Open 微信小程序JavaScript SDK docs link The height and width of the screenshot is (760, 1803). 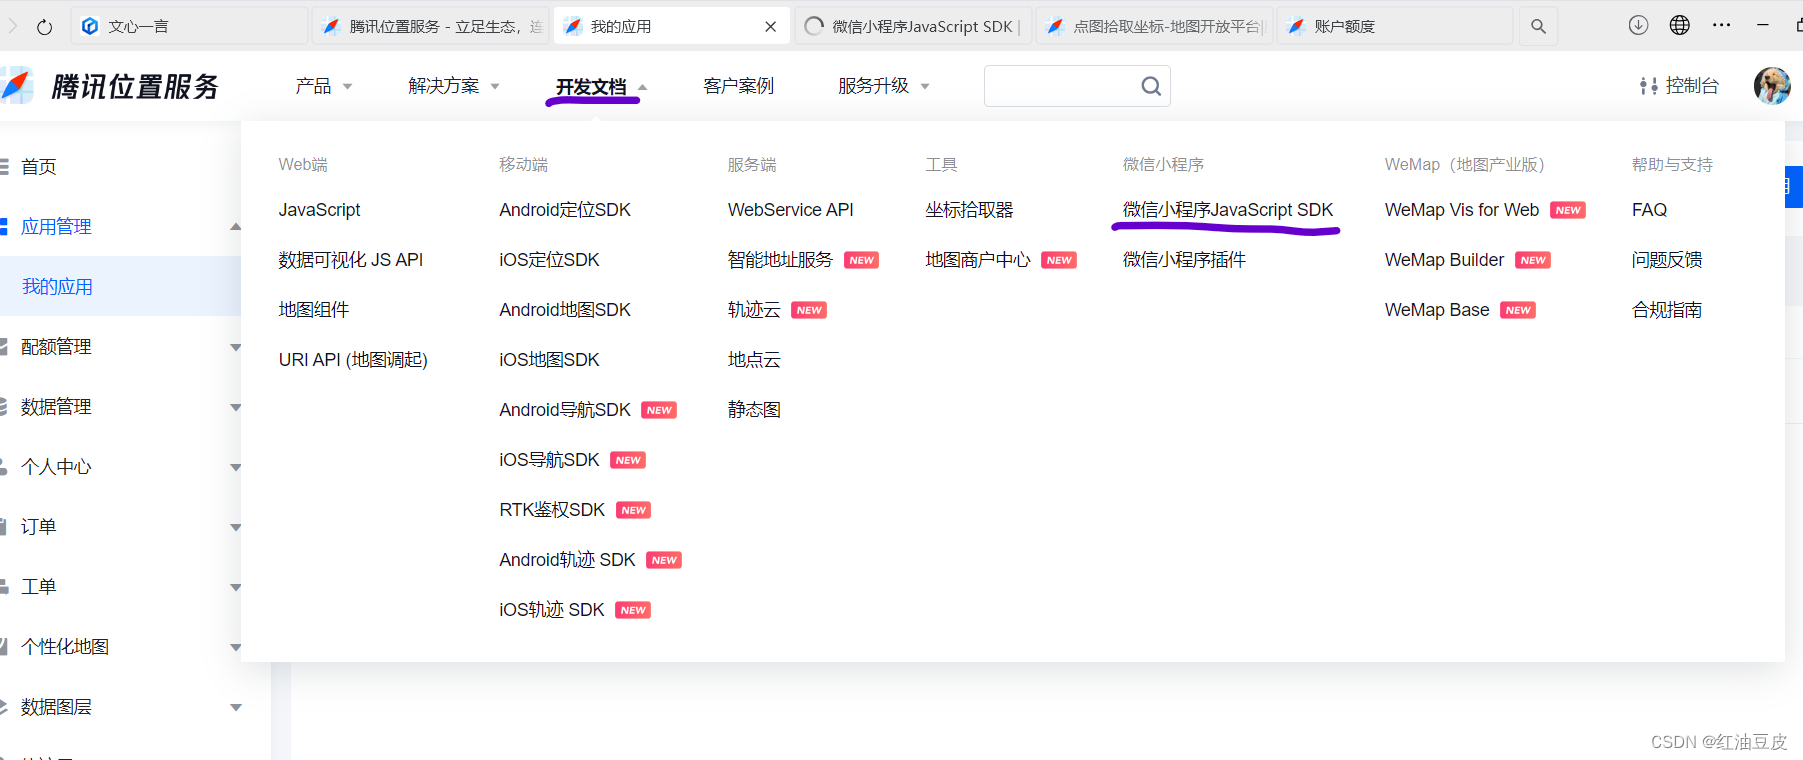(1228, 210)
